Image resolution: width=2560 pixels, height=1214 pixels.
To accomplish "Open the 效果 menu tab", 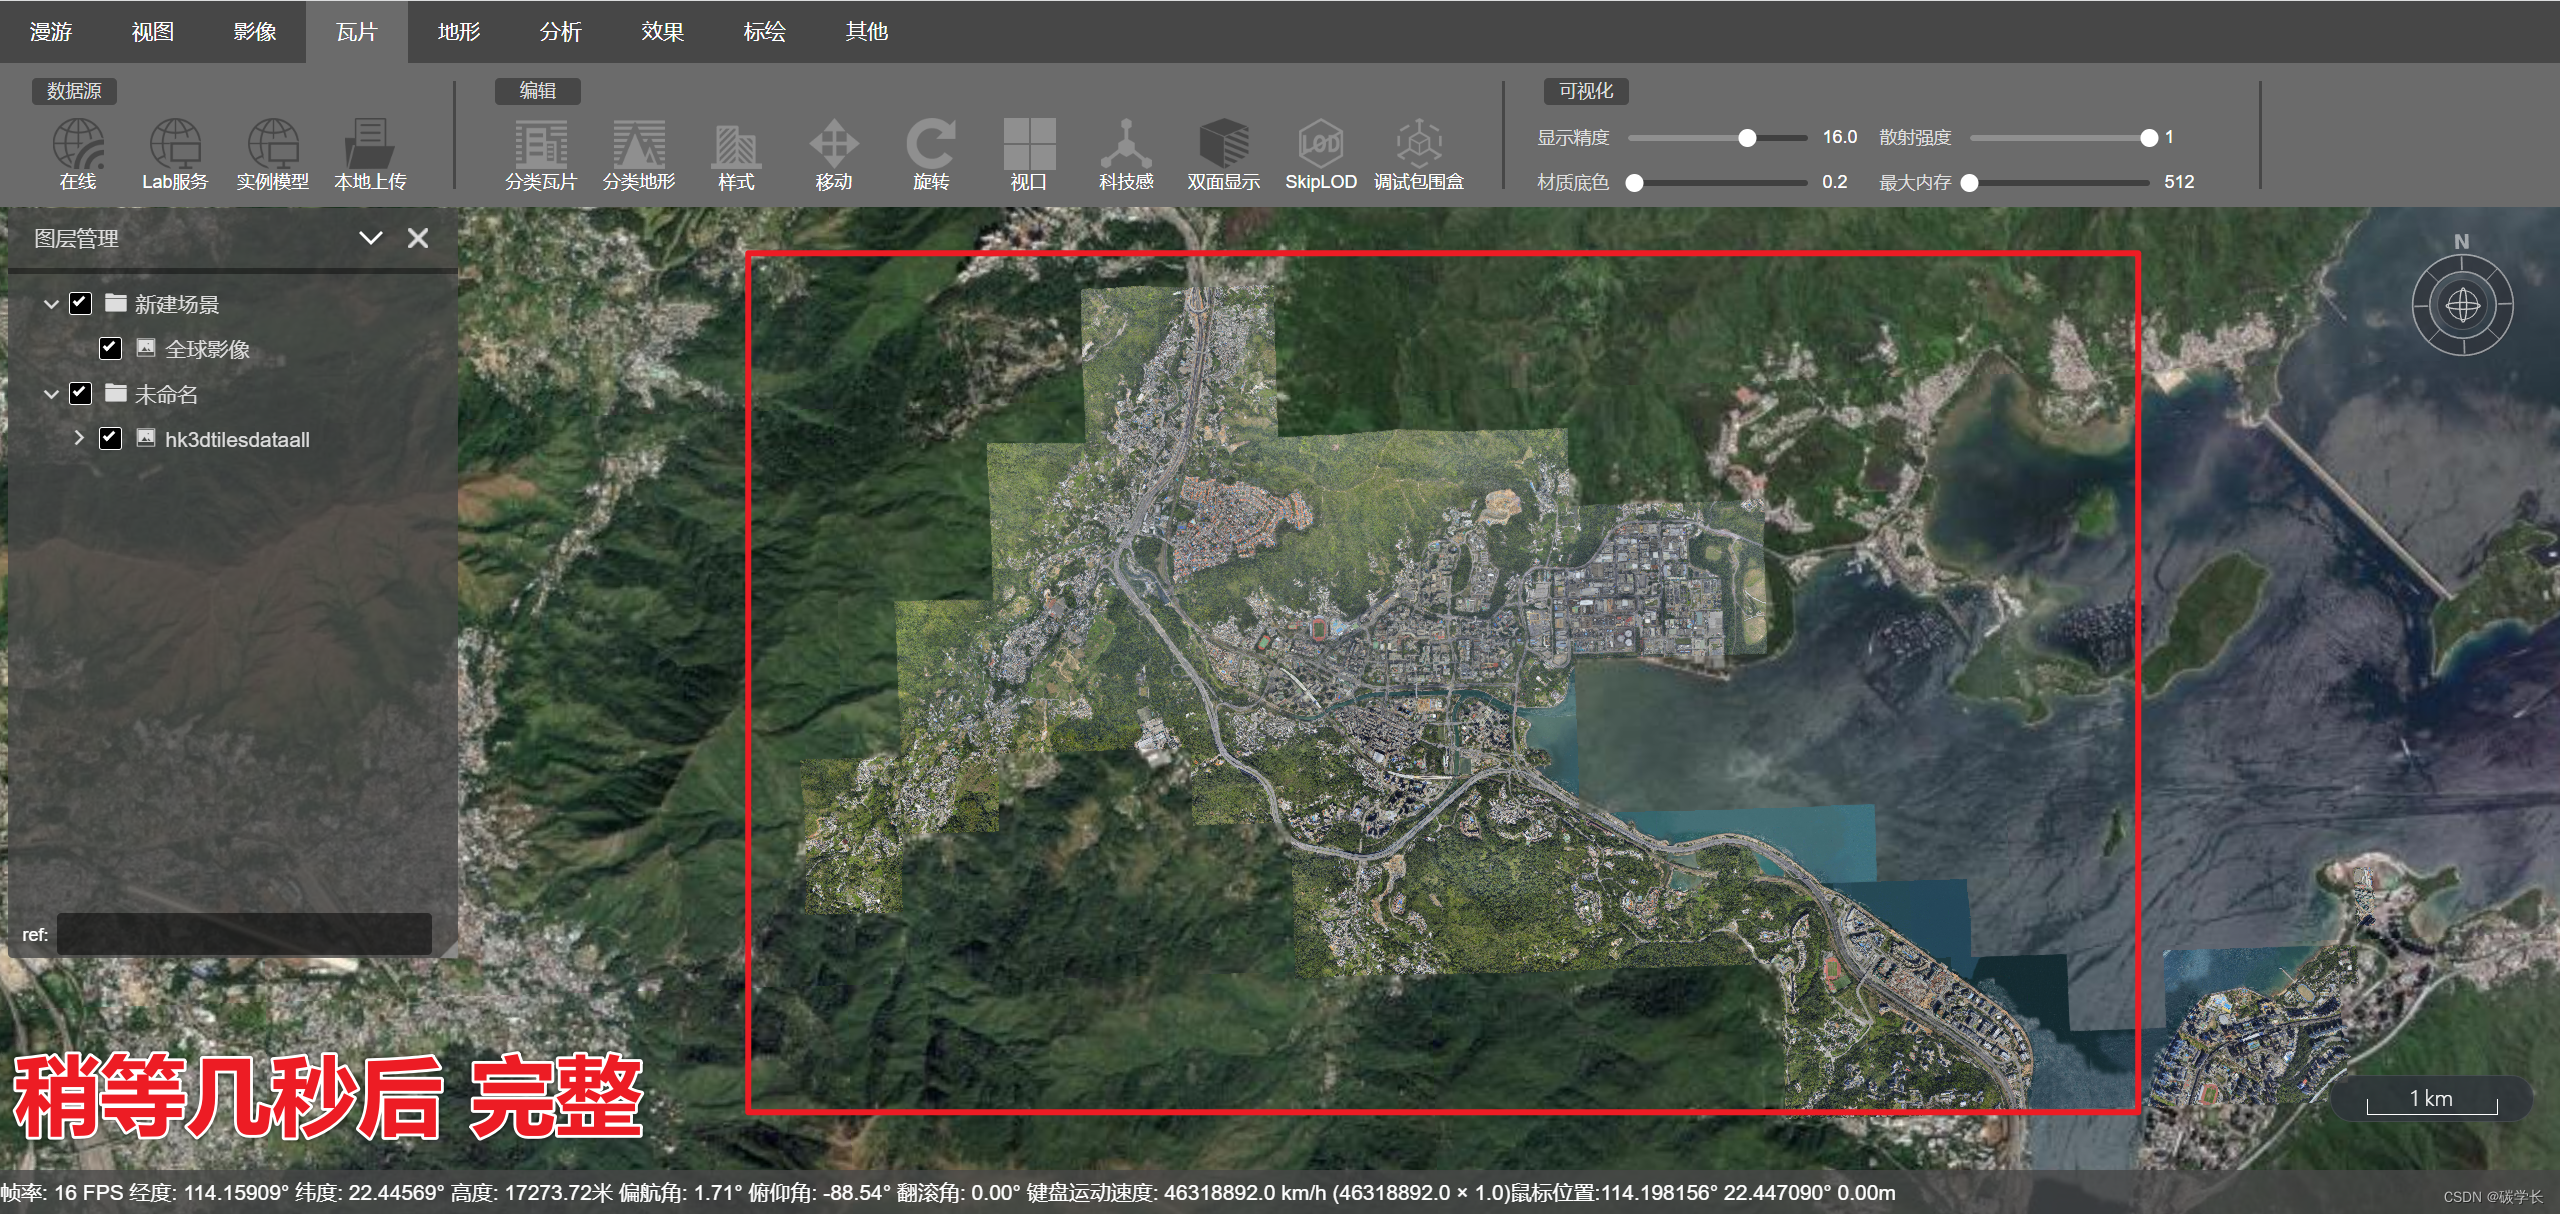I will point(663,32).
